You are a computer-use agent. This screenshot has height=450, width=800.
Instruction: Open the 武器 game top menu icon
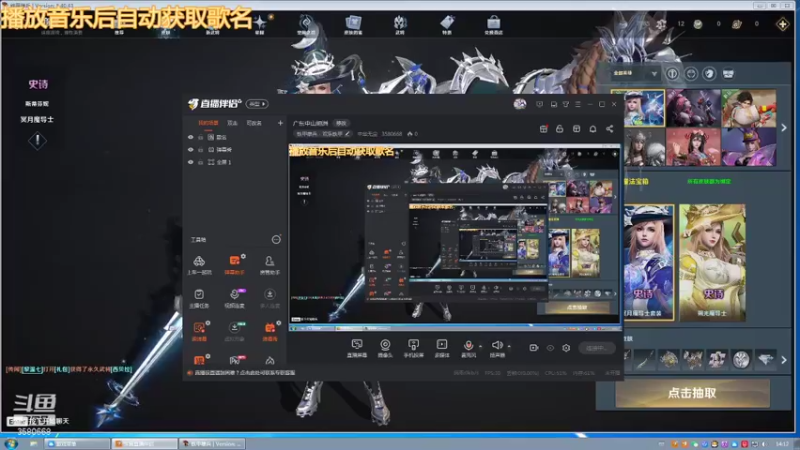pos(399,24)
